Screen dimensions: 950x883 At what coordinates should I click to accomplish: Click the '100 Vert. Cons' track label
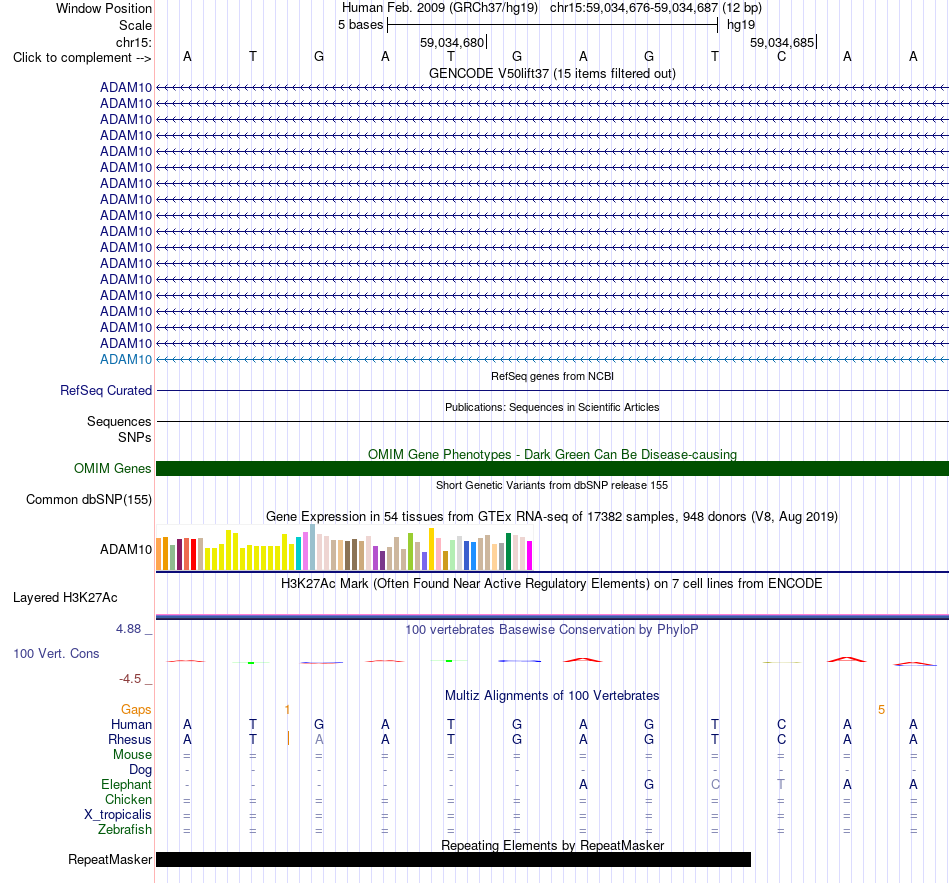pyautogui.click(x=56, y=653)
